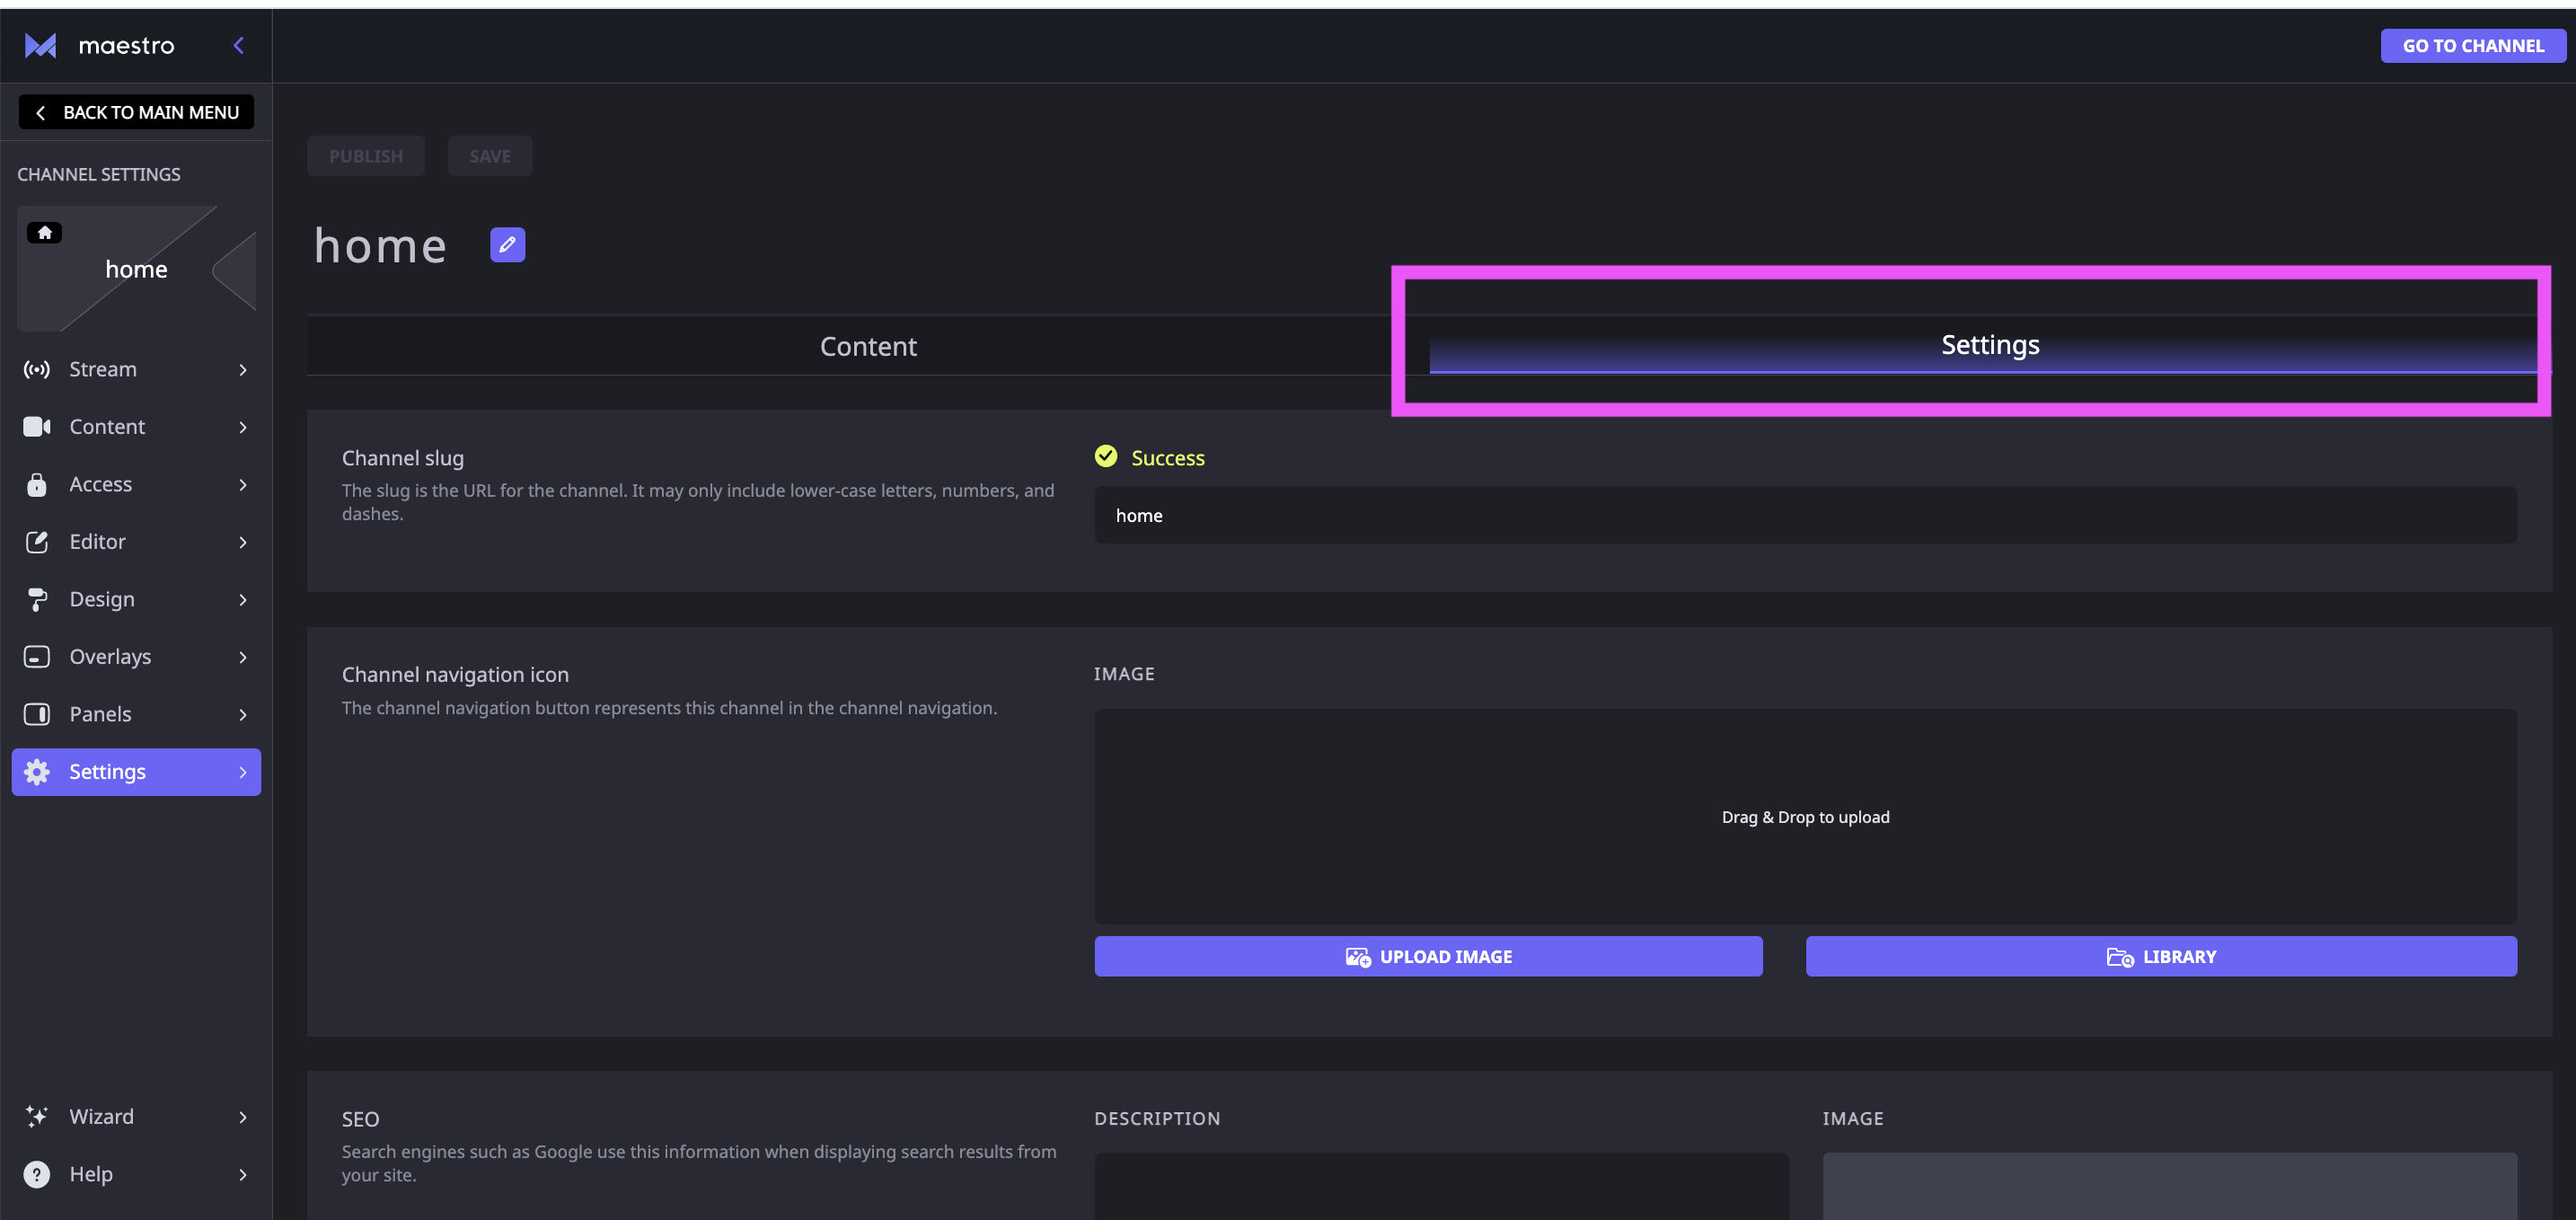Click the green Success checkmark icon

point(1106,457)
